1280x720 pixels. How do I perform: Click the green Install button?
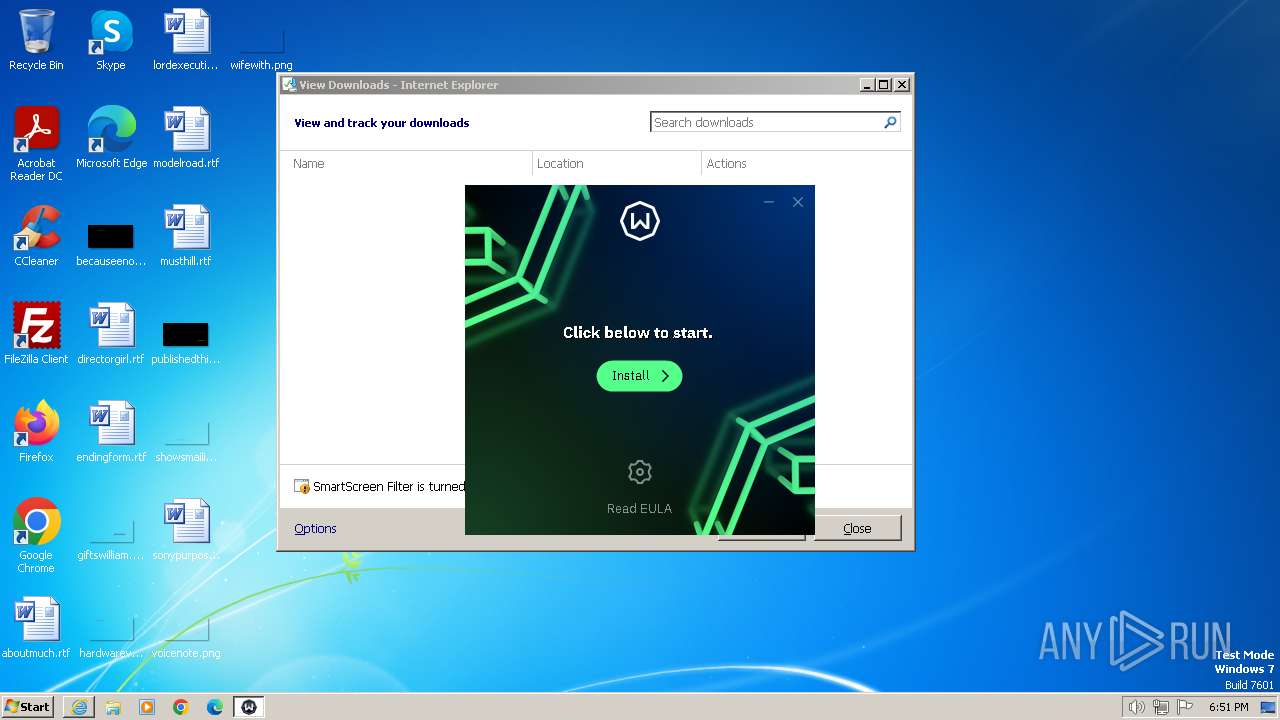tap(639, 376)
